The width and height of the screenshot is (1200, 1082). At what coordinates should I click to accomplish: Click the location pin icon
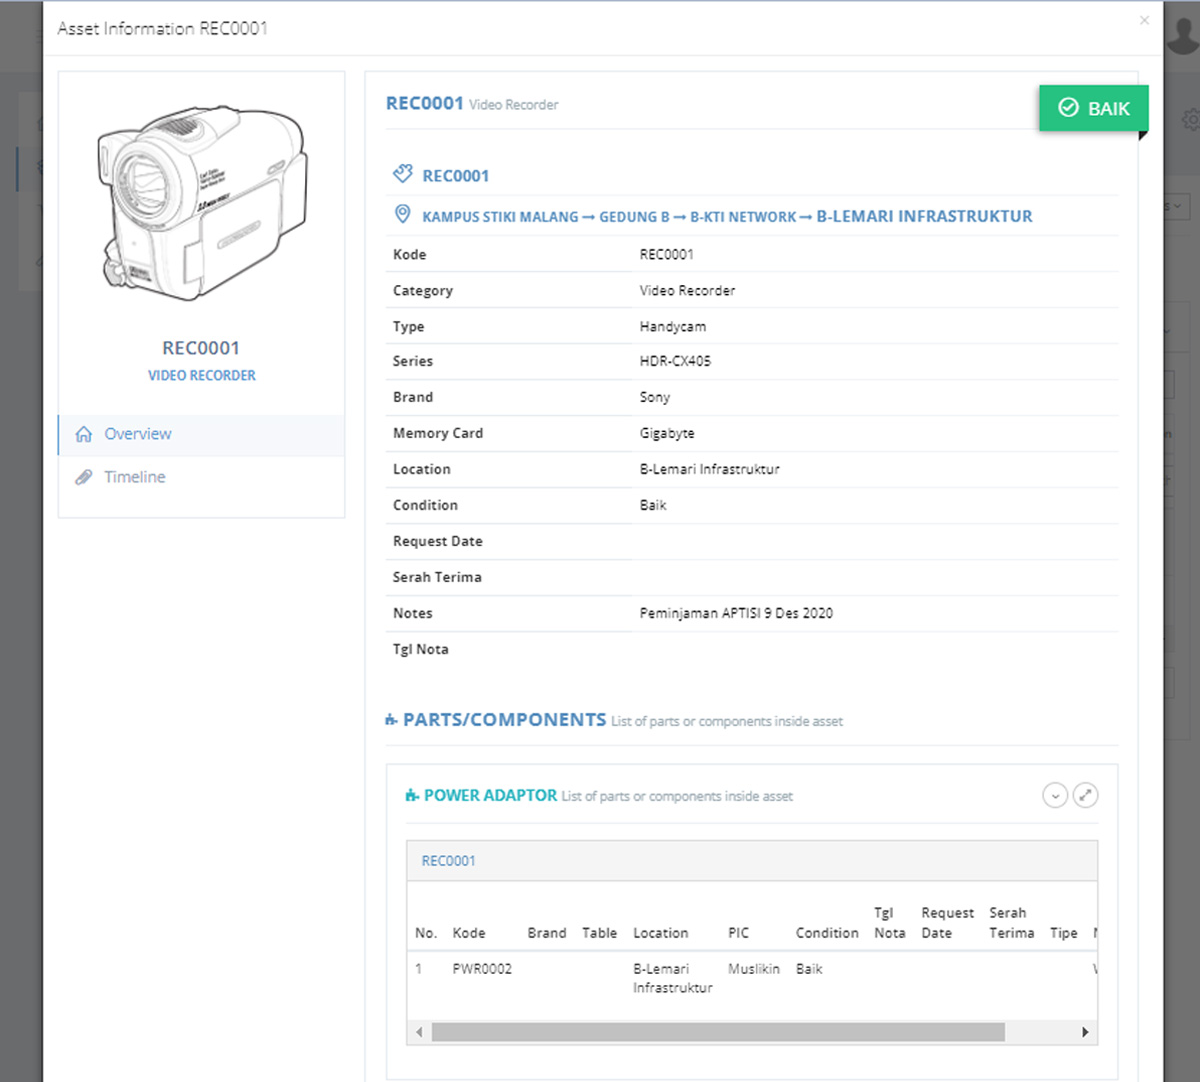402,214
